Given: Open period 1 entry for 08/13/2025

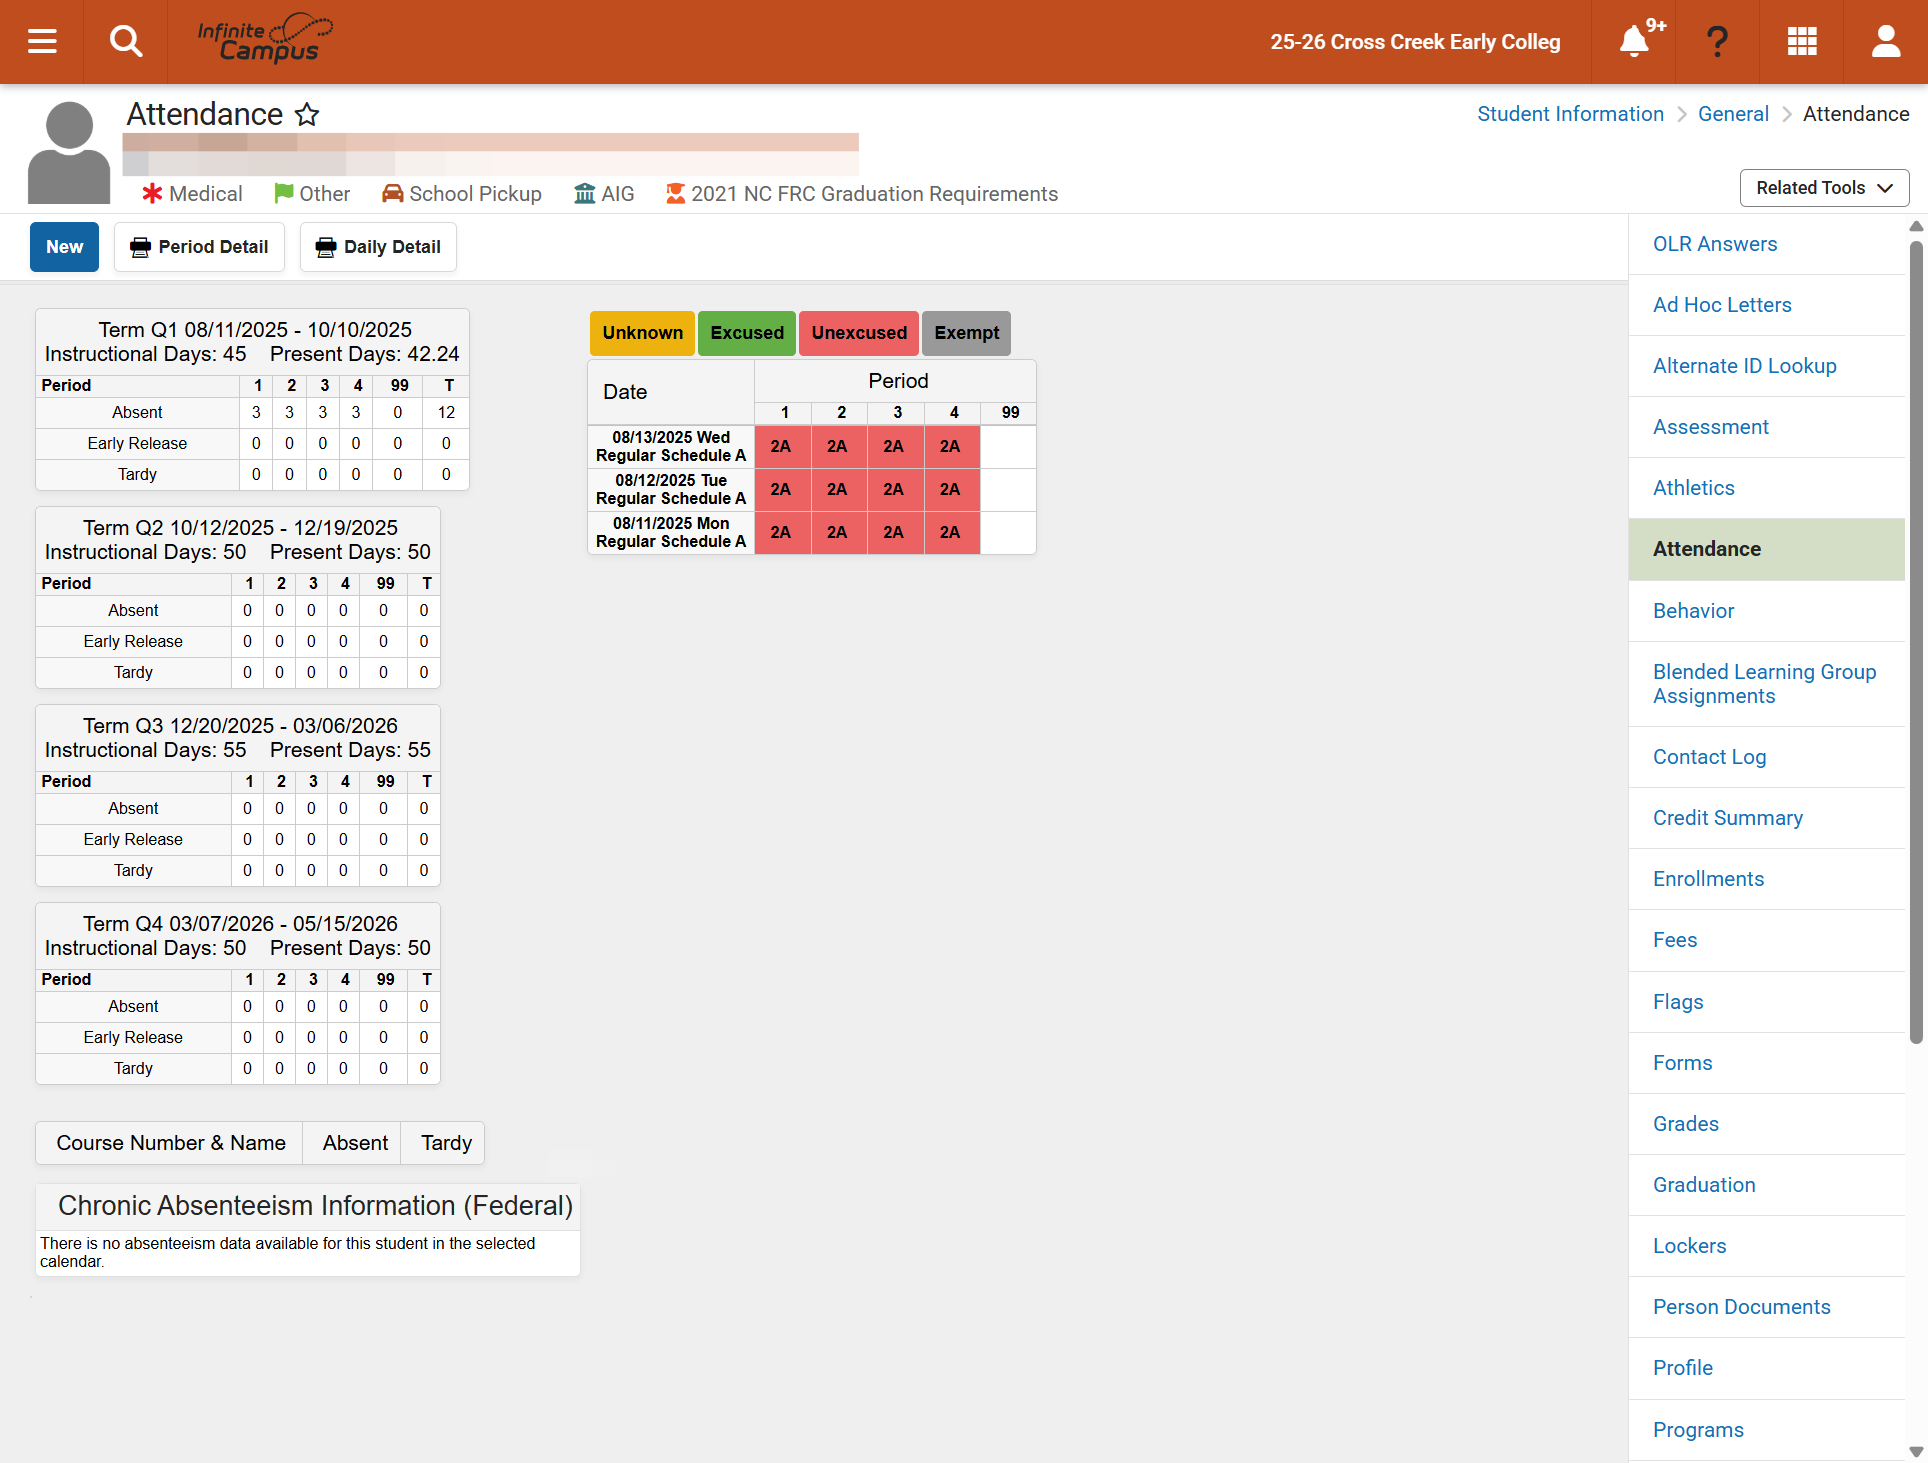Looking at the screenshot, I should [781, 447].
